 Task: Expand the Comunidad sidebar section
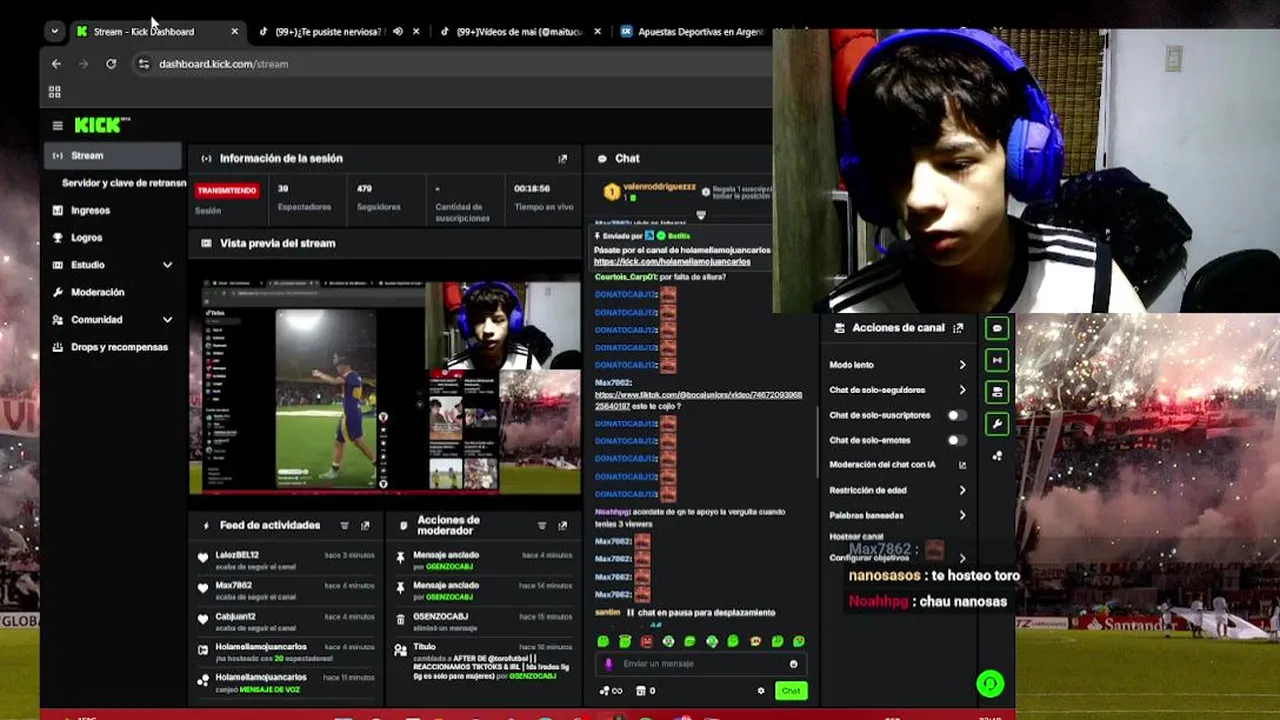[x=167, y=320]
